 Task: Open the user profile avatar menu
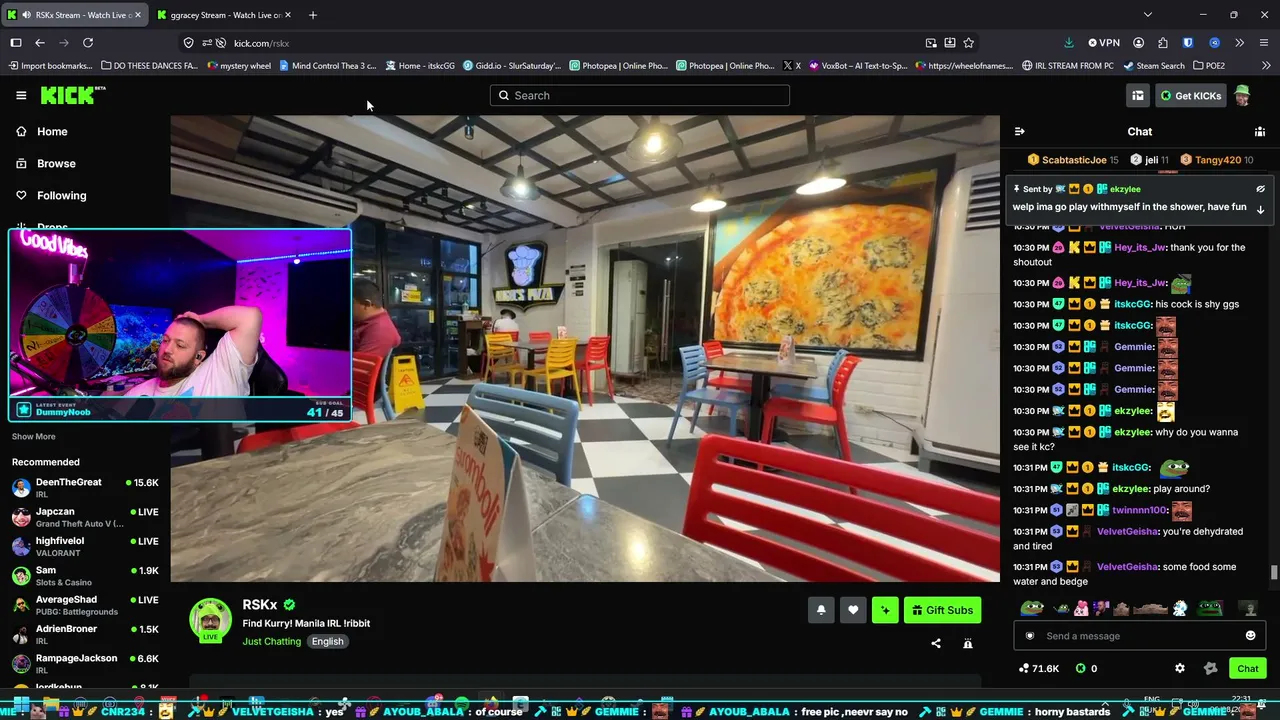point(1242,95)
